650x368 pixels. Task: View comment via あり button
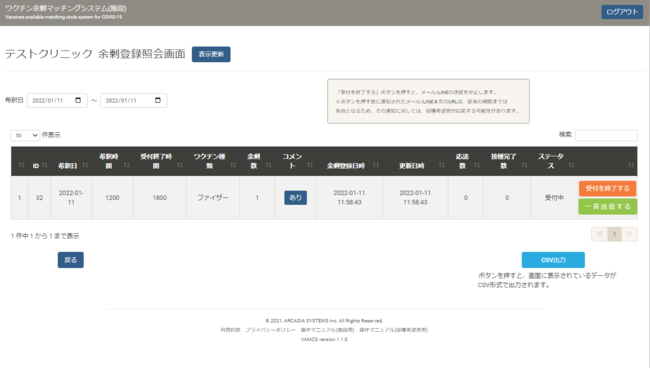pos(296,198)
